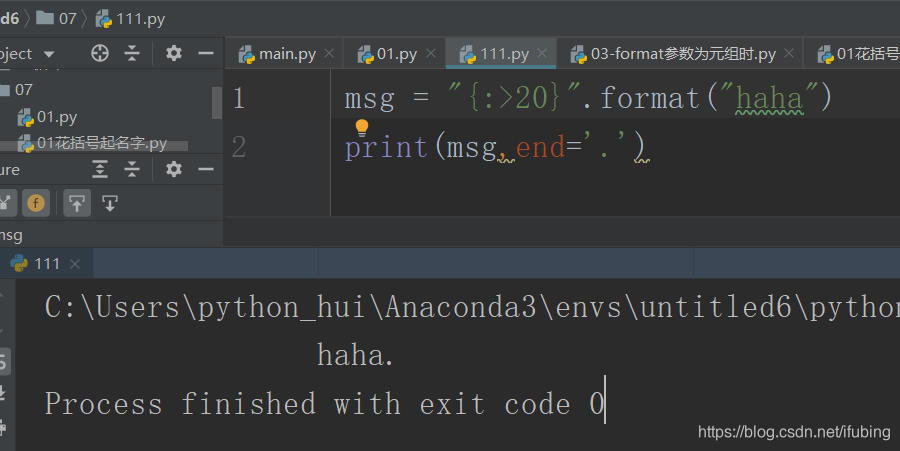This screenshot has height=451, width=900.
Task: Collapse all in the Project panel toolbar
Action: pyautogui.click(x=132, y=53)
